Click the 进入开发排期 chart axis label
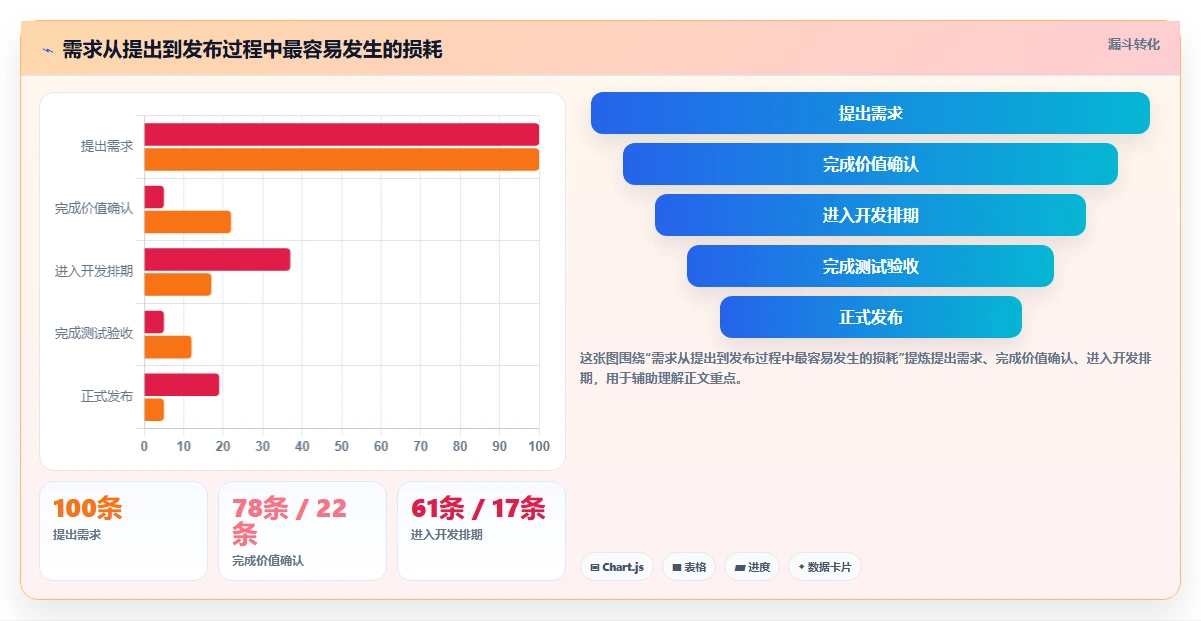 pos(94,271)
